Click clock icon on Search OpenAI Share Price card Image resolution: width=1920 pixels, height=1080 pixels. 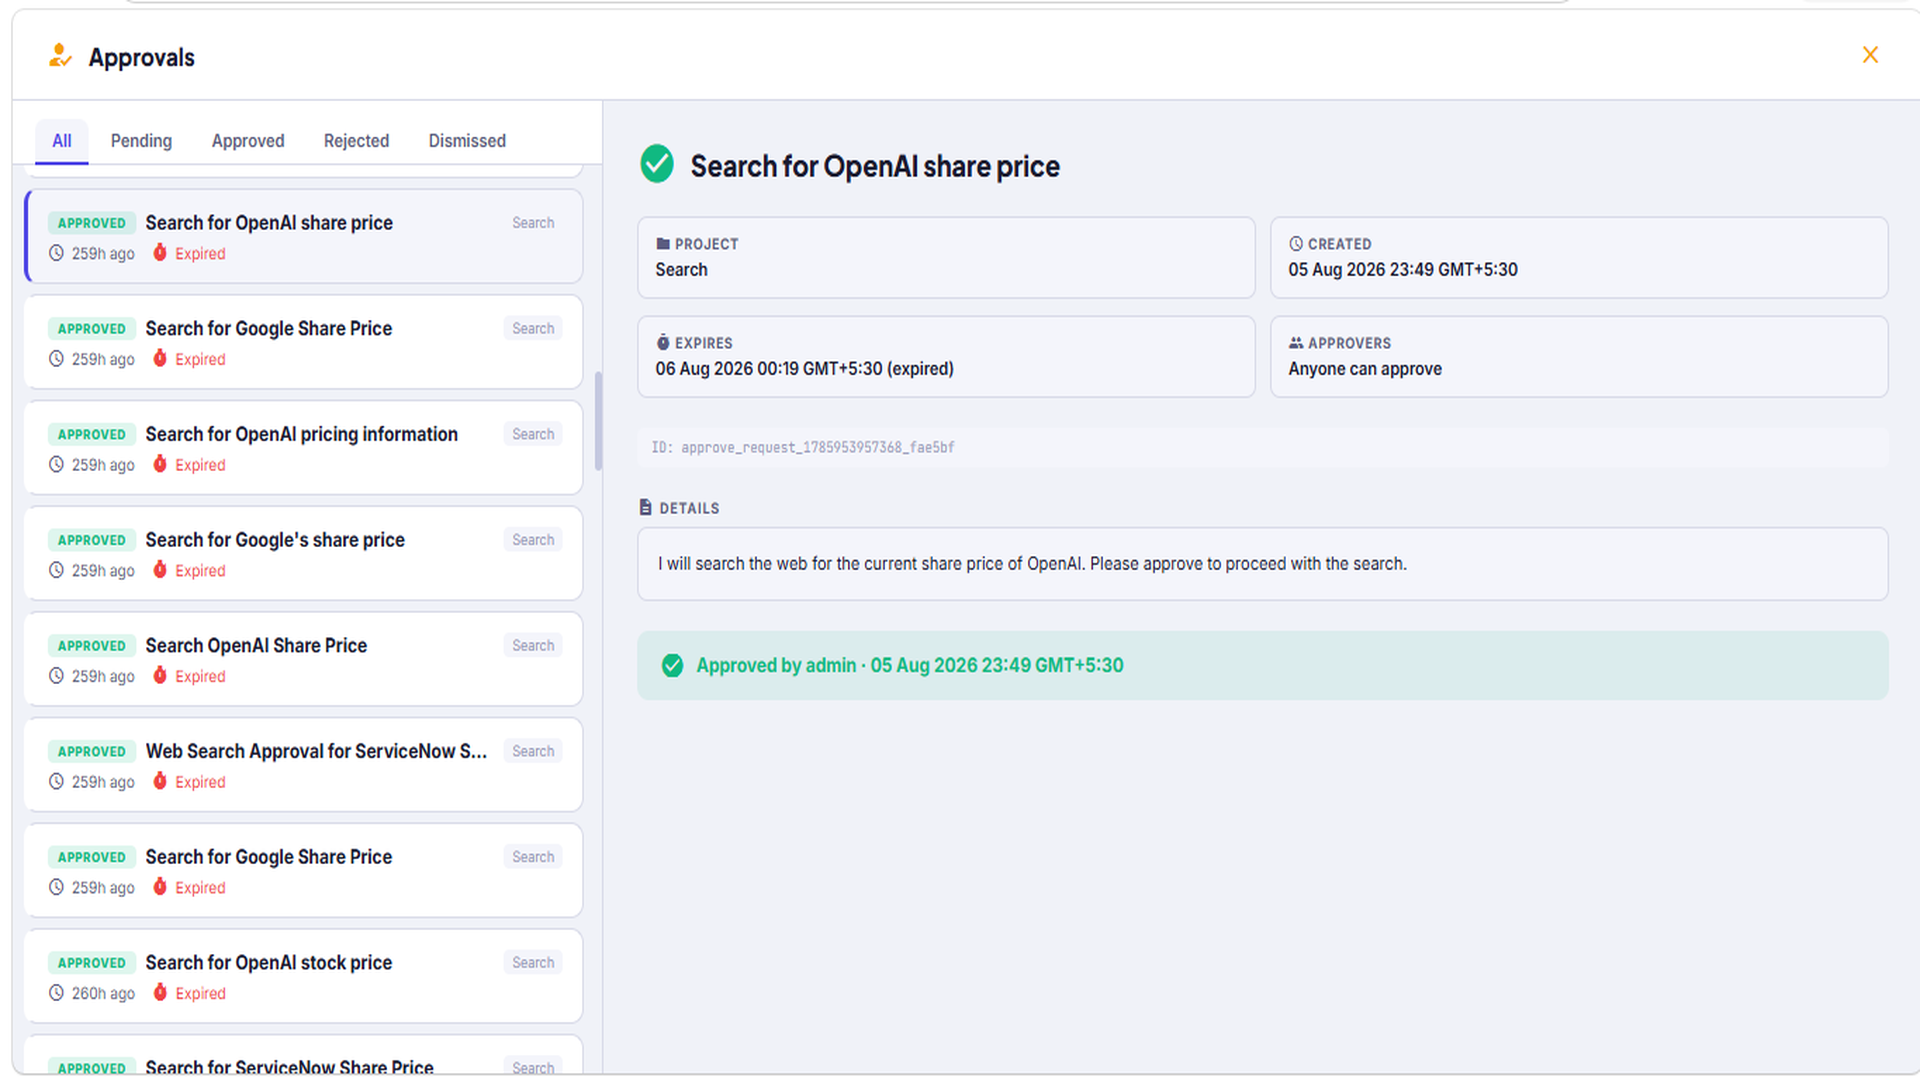tap(57, 676)
